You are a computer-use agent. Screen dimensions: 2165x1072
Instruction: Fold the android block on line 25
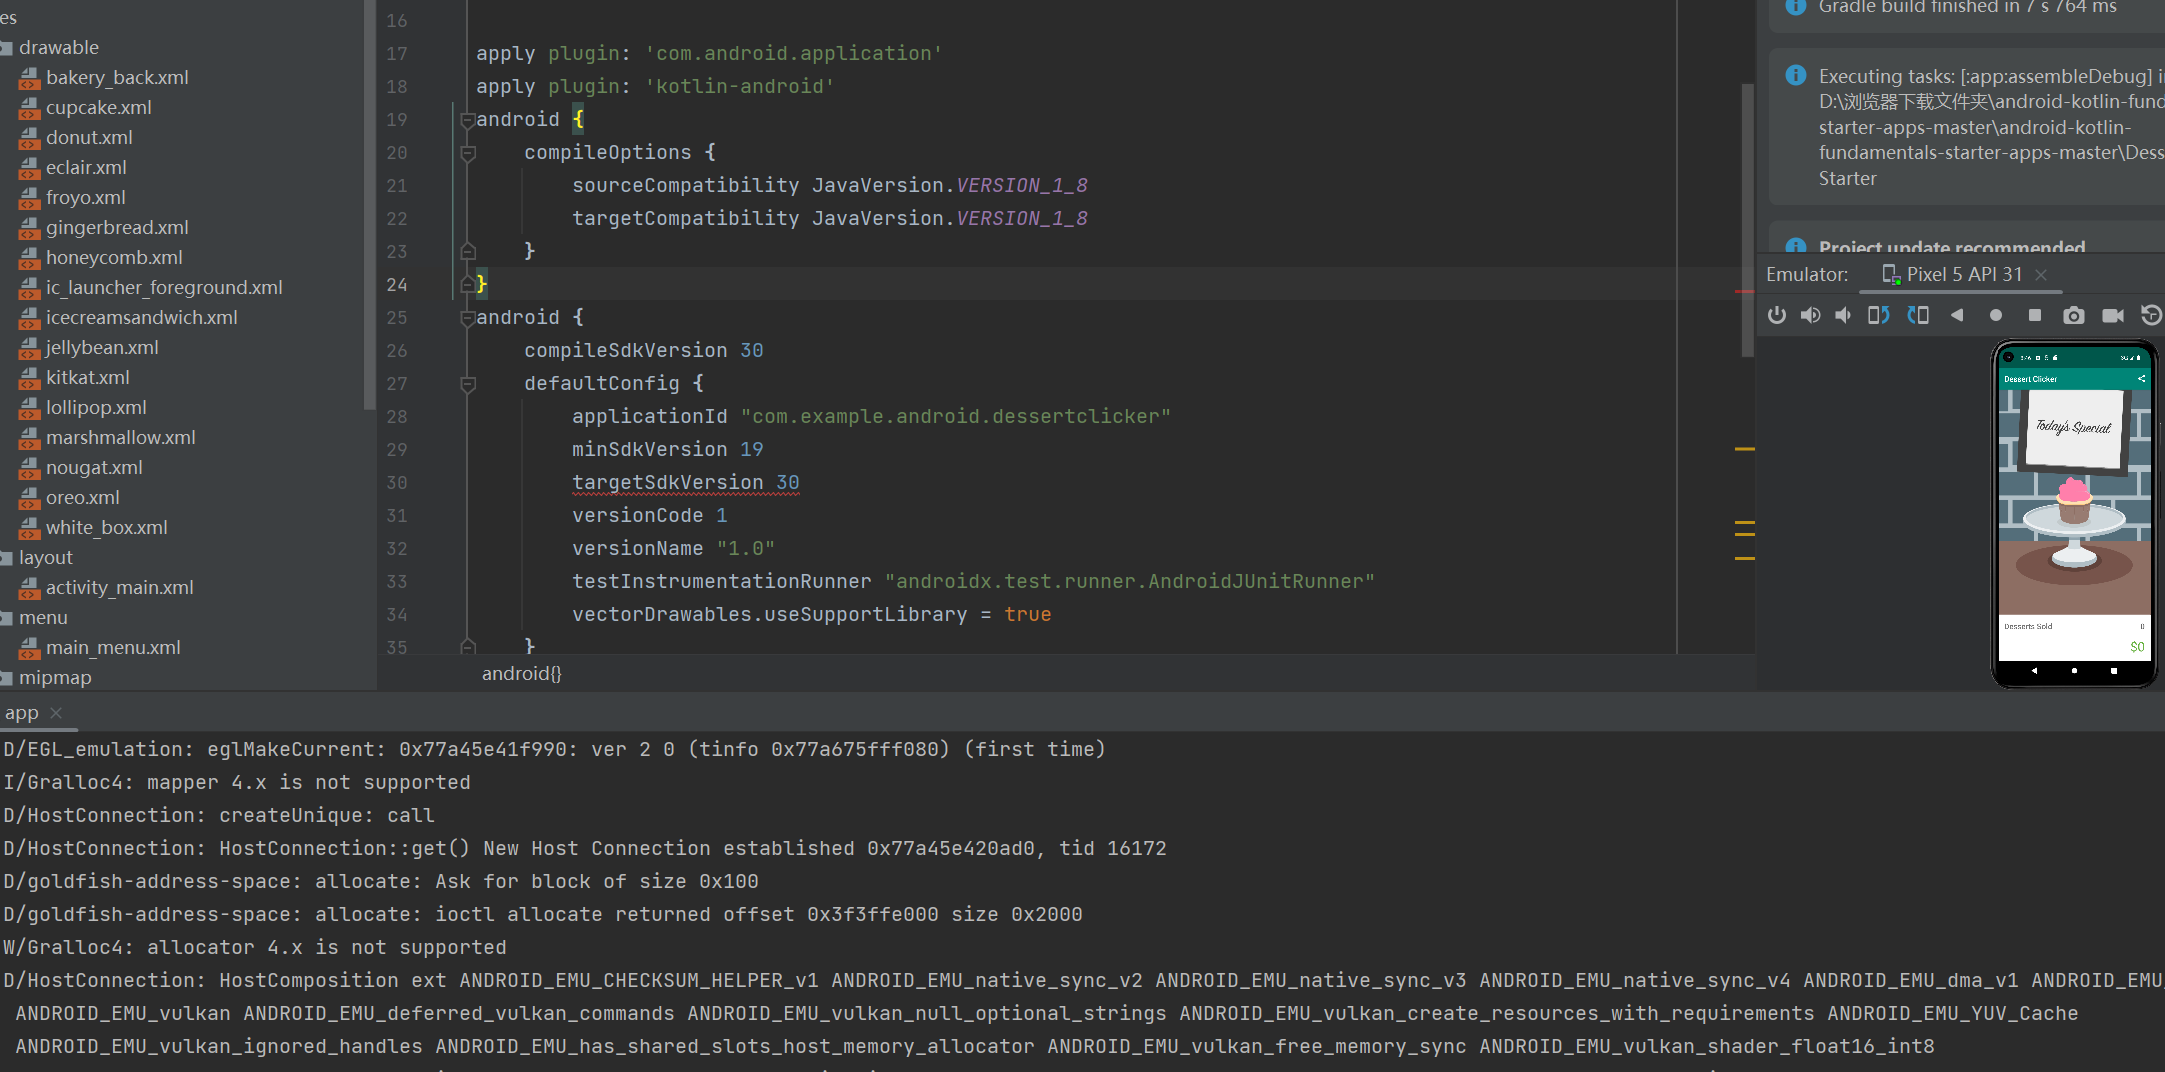tap(467, 318)
